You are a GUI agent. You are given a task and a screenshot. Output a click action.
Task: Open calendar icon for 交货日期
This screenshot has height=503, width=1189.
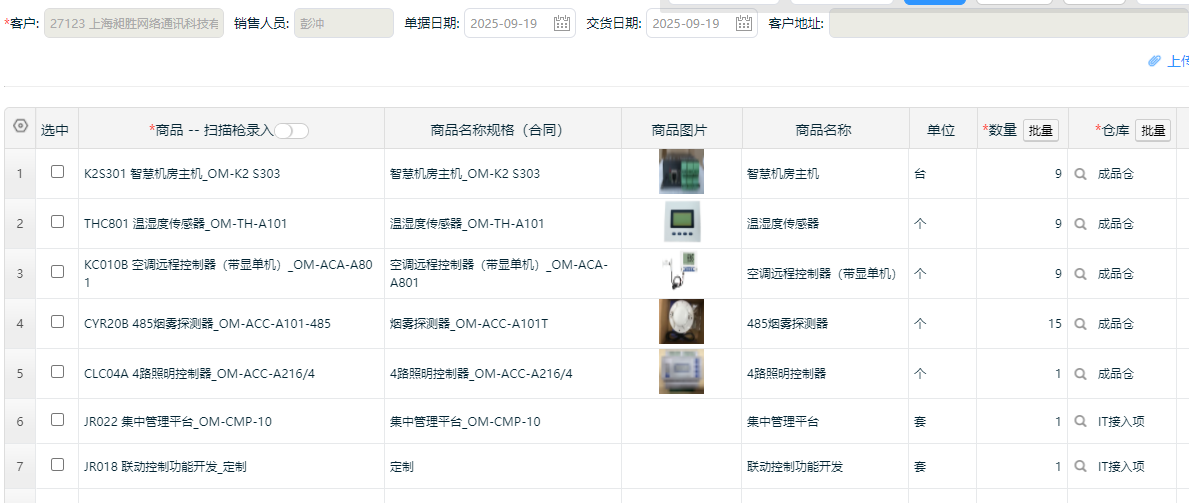pos(744,23)
